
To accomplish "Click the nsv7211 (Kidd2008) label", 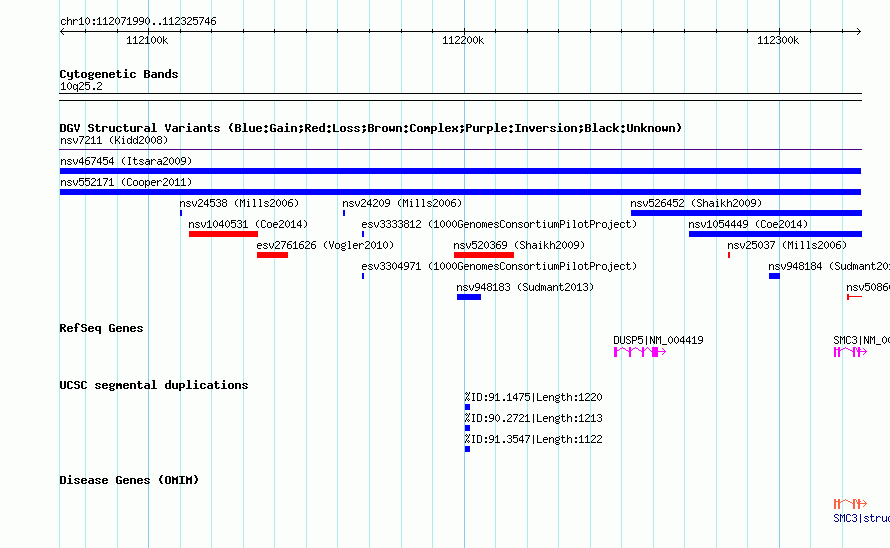I will coord(114,140).
